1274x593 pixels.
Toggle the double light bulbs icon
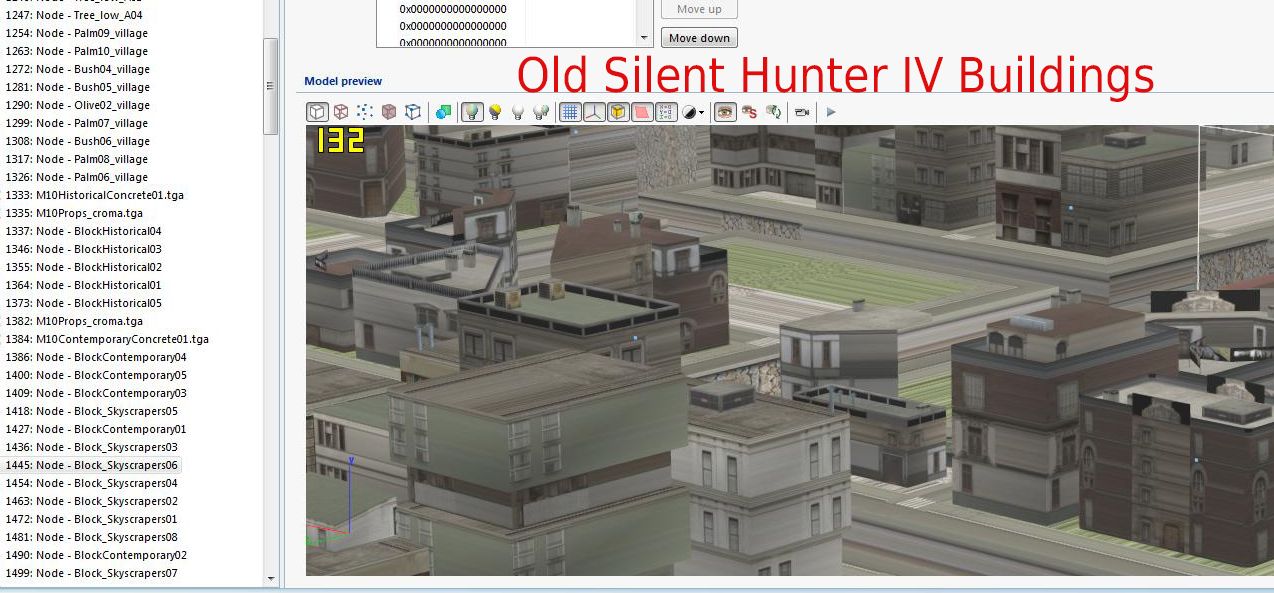(541, 112)
